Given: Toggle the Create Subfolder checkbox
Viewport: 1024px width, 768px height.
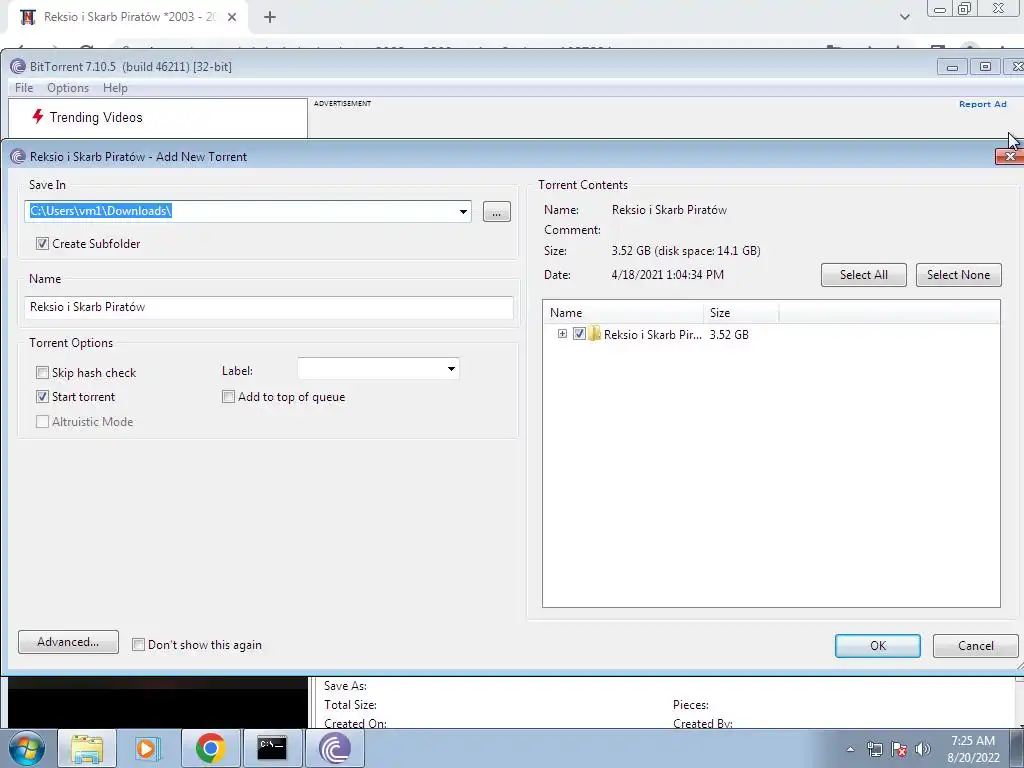Looking at the screenshot, I should (42, 244).
